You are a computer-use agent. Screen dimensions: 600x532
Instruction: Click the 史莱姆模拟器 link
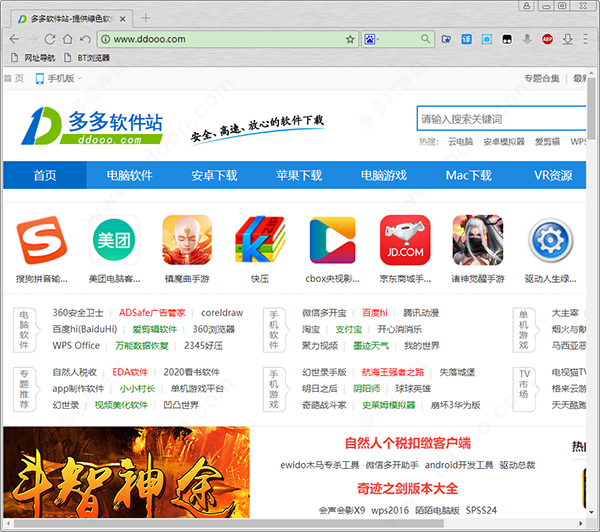pos(389,405)
